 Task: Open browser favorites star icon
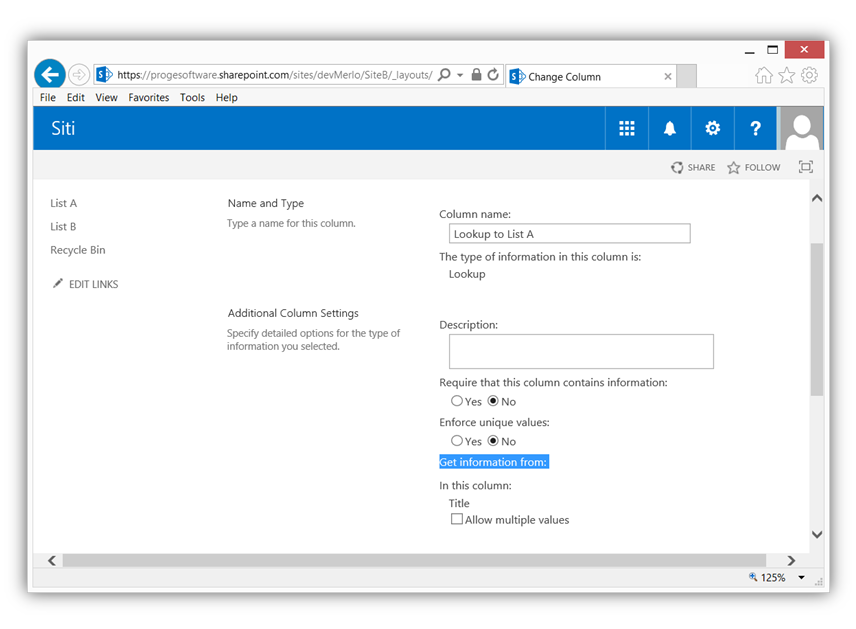tap(787, 76)
